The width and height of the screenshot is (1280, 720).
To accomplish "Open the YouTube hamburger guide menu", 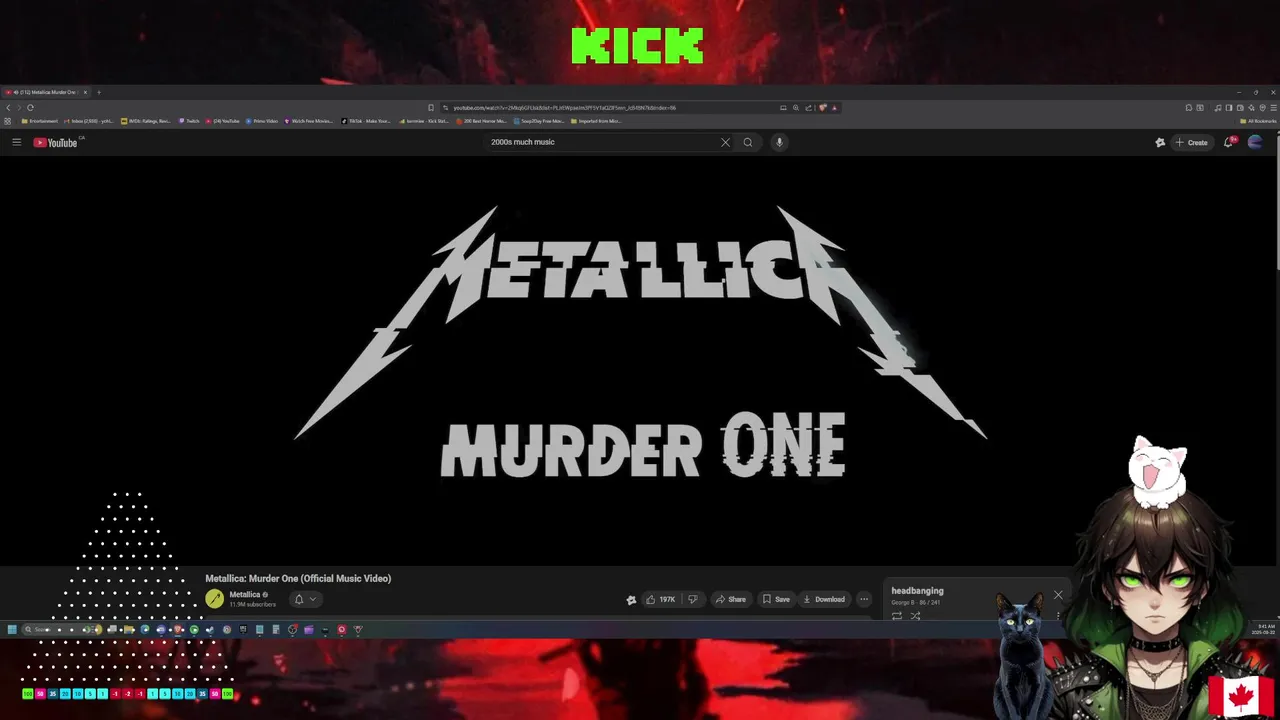I will [x=16, y=142].
